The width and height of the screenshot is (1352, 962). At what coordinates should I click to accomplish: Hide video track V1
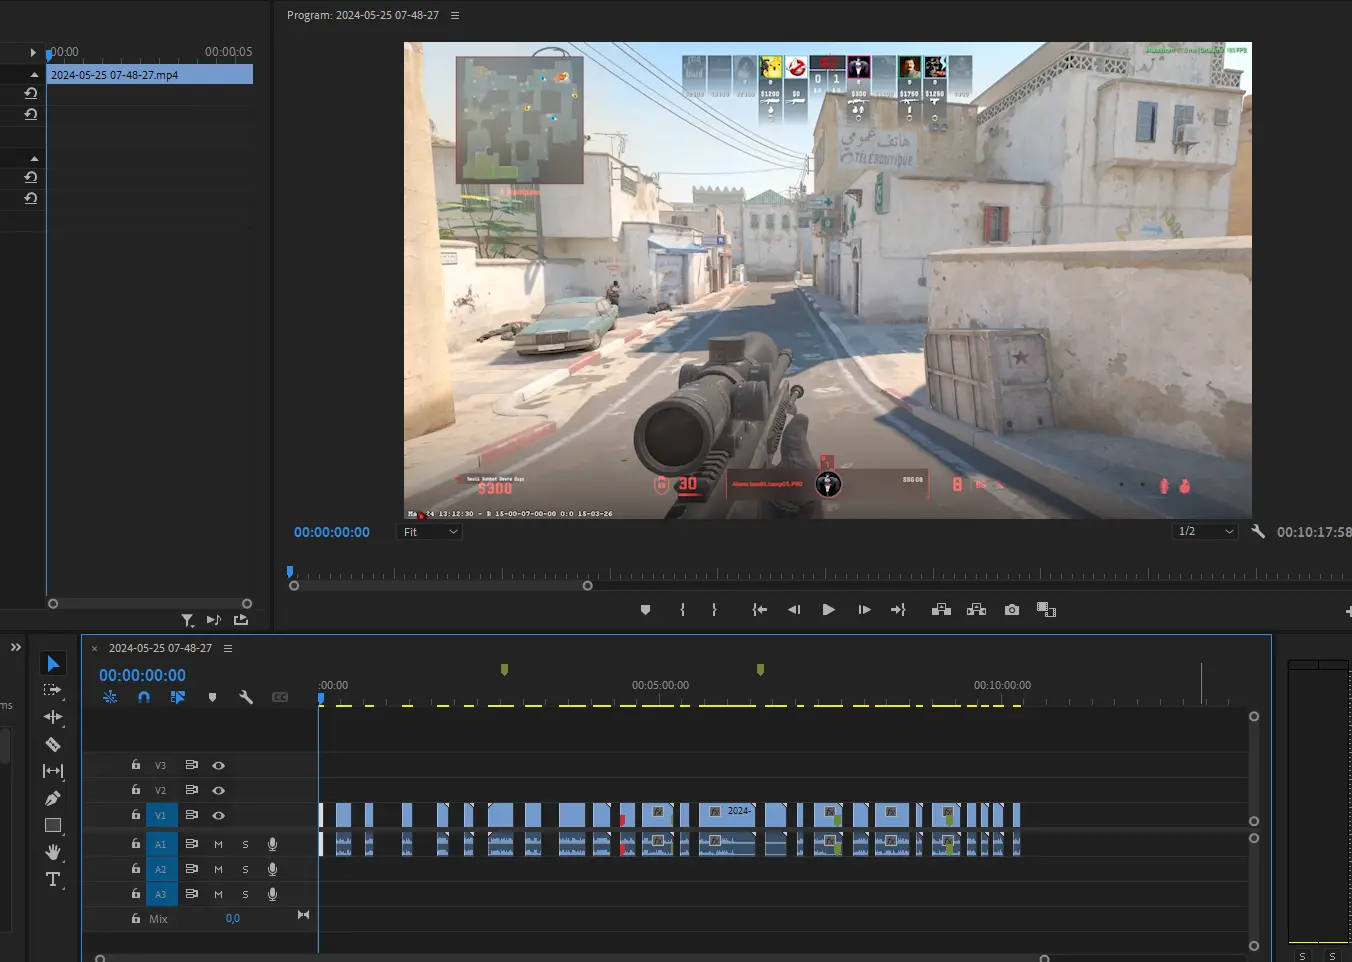click(x=218, y=815)
